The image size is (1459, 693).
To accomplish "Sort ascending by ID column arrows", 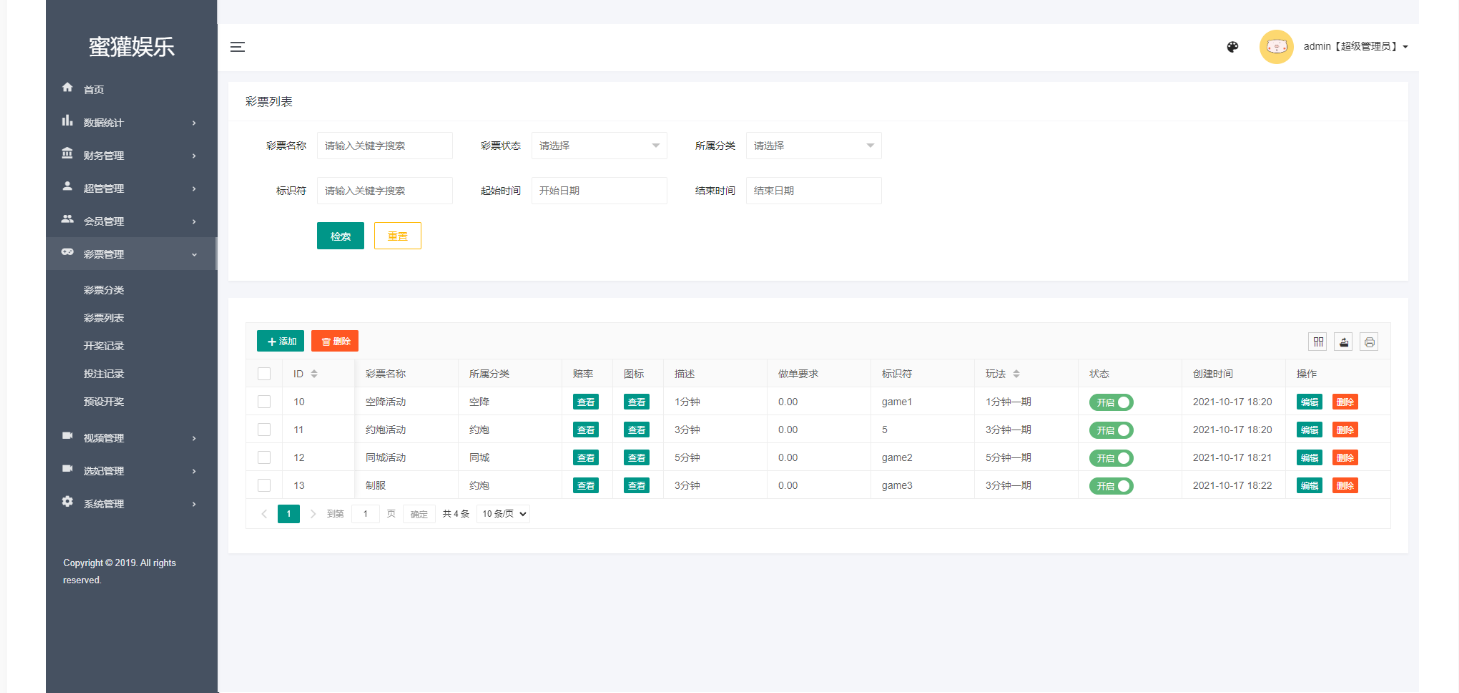I will point(314,371).
